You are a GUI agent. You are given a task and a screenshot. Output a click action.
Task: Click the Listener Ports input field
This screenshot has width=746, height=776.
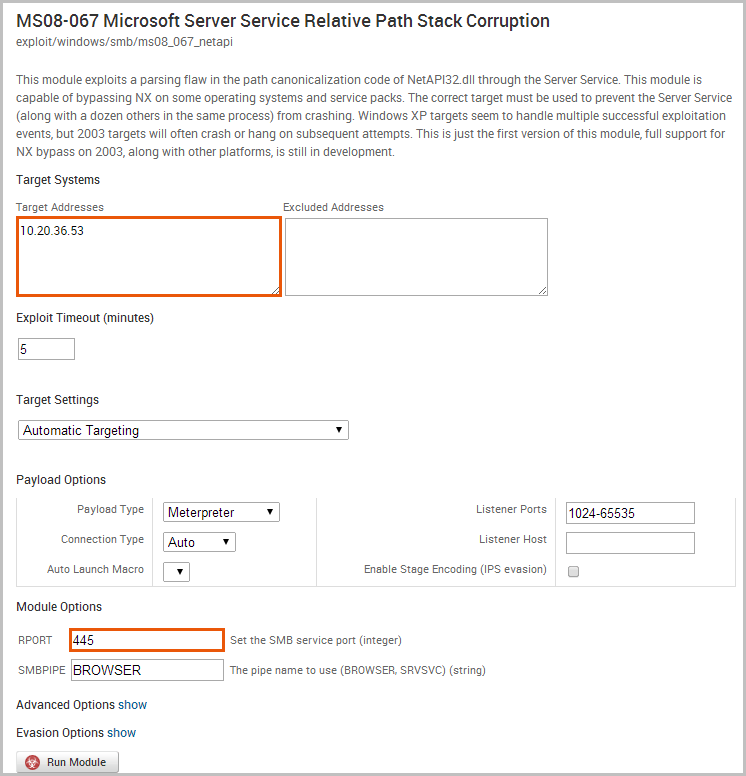coord(630,513)
